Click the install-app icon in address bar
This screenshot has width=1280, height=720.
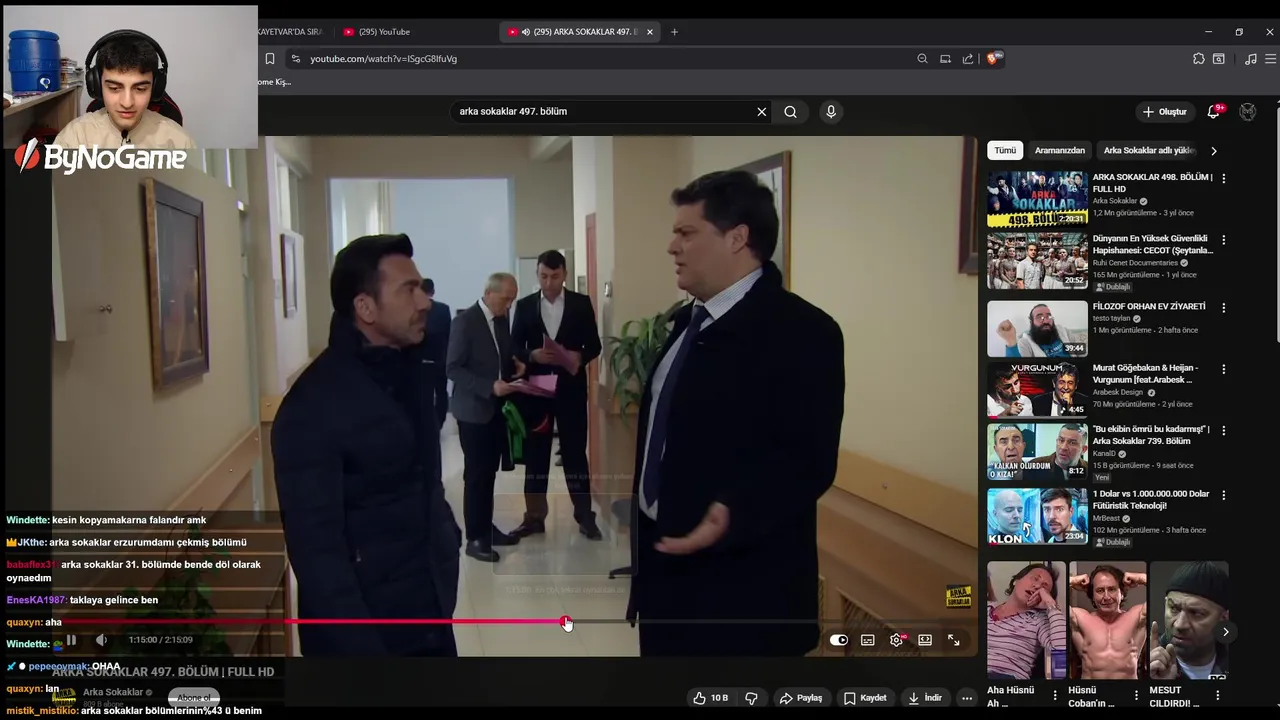[x=945, y=59]
